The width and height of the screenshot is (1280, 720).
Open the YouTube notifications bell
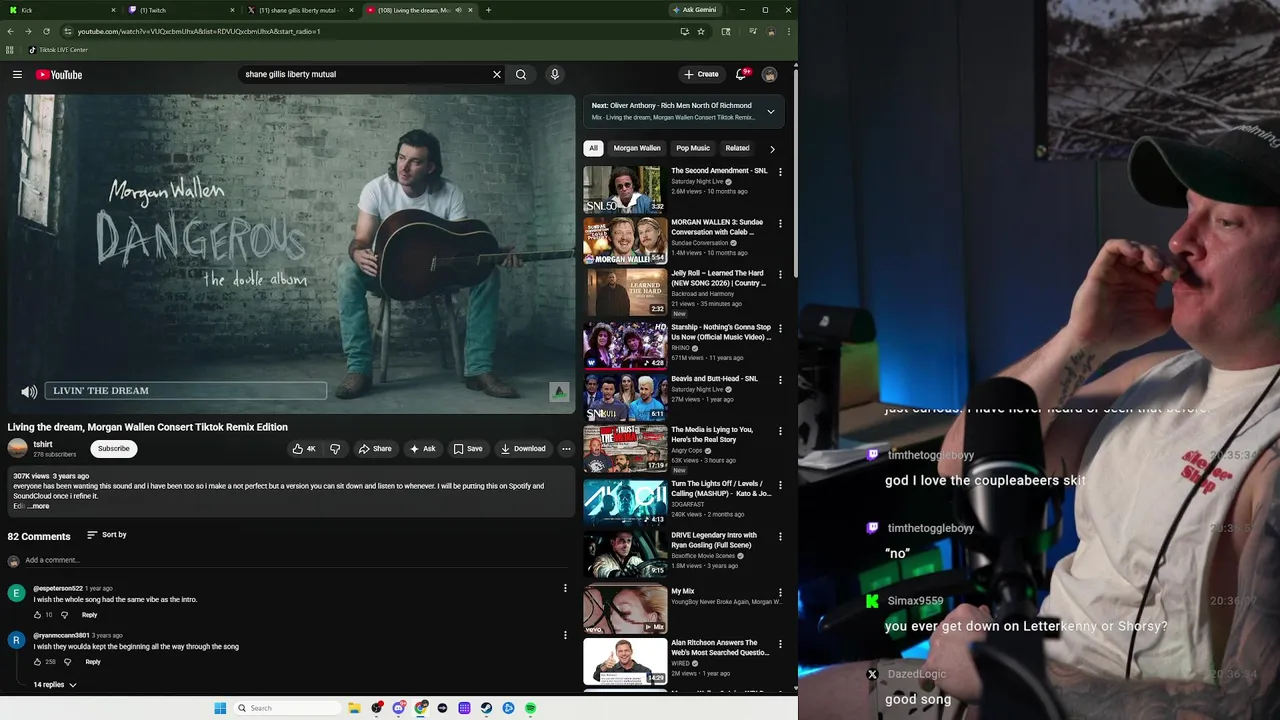coord(741,74)
